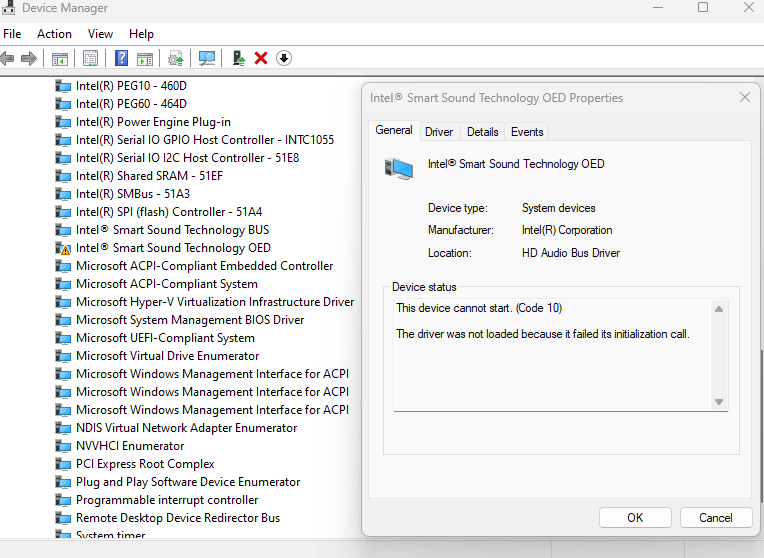Click the Device status scroll-down arrow

[719, 402]
